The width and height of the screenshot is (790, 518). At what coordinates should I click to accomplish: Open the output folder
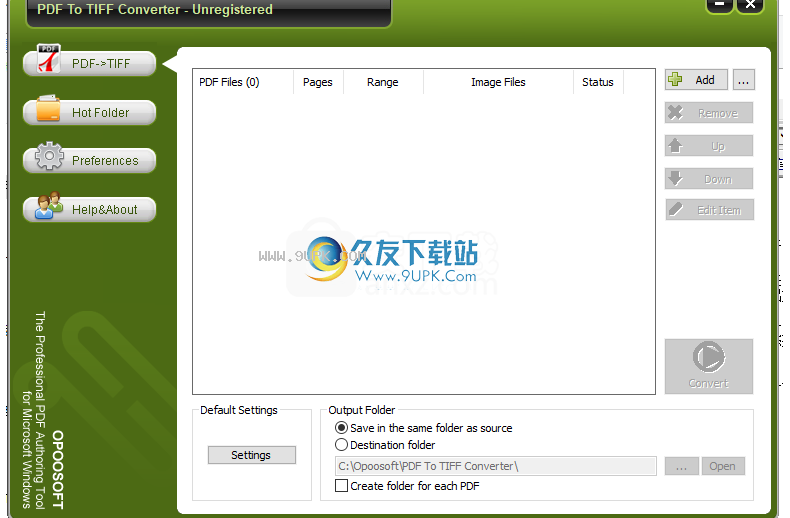(722, 466)
